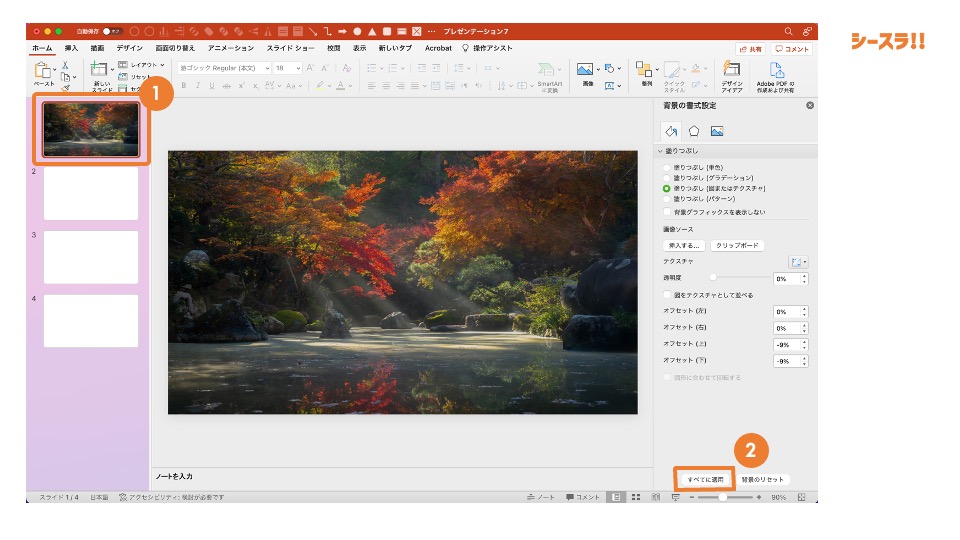
Task: Select gradient fill (グラデーション) radio button
Action: tap(667, 178)
